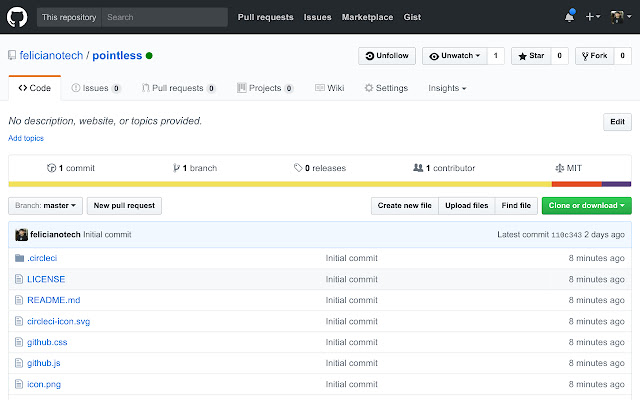Image resolution: width=640 pixels, height=400 pixels.
Task: Click the yellow language bar segment
Action: [x=280, y=184]
